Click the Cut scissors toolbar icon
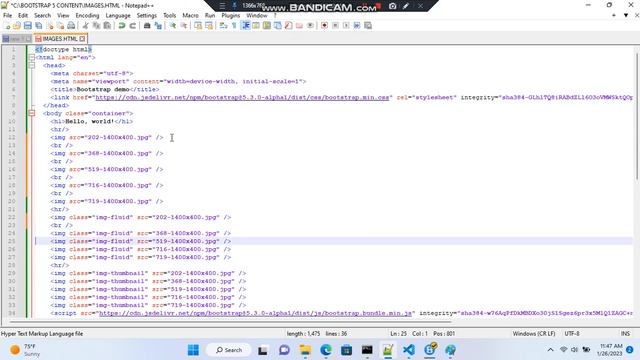The width and height of the screenshot is (640, 360). click(x=85, y=26)
